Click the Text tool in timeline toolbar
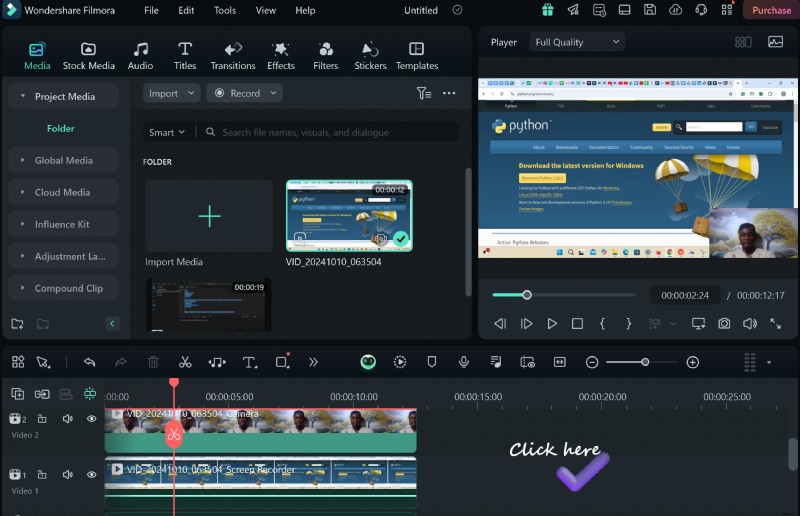 (250, 362)
